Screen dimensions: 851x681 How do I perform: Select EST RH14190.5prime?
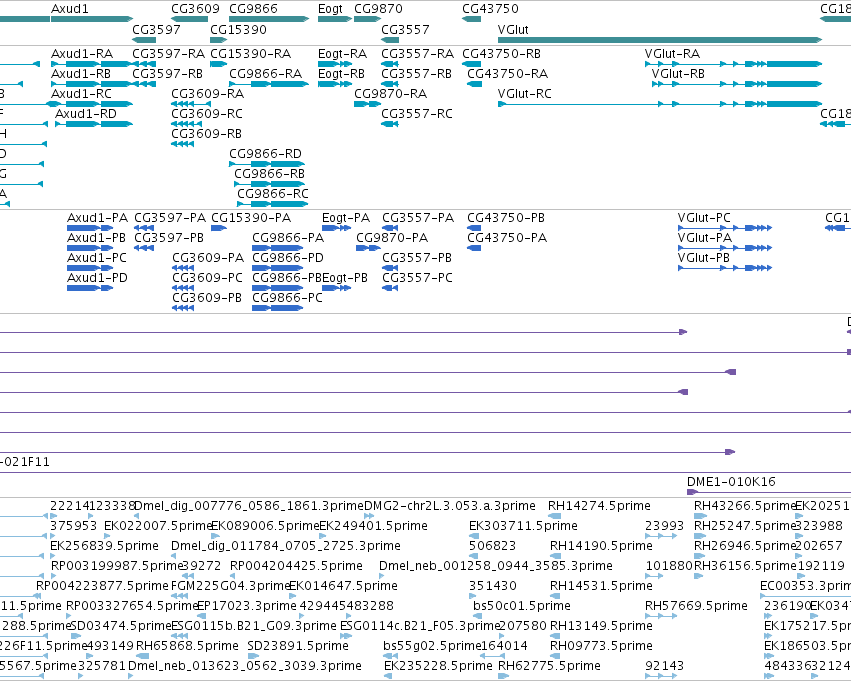pos(601,546)
